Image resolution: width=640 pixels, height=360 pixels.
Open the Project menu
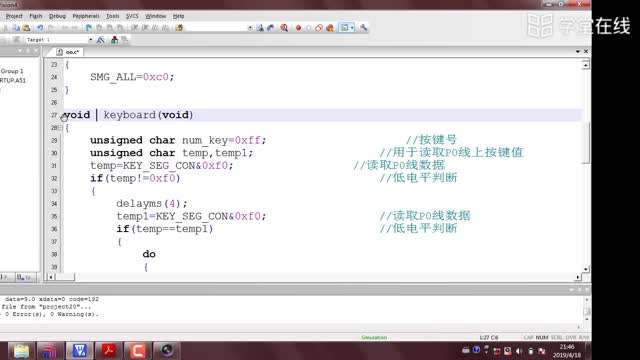[x=14, y=16]
